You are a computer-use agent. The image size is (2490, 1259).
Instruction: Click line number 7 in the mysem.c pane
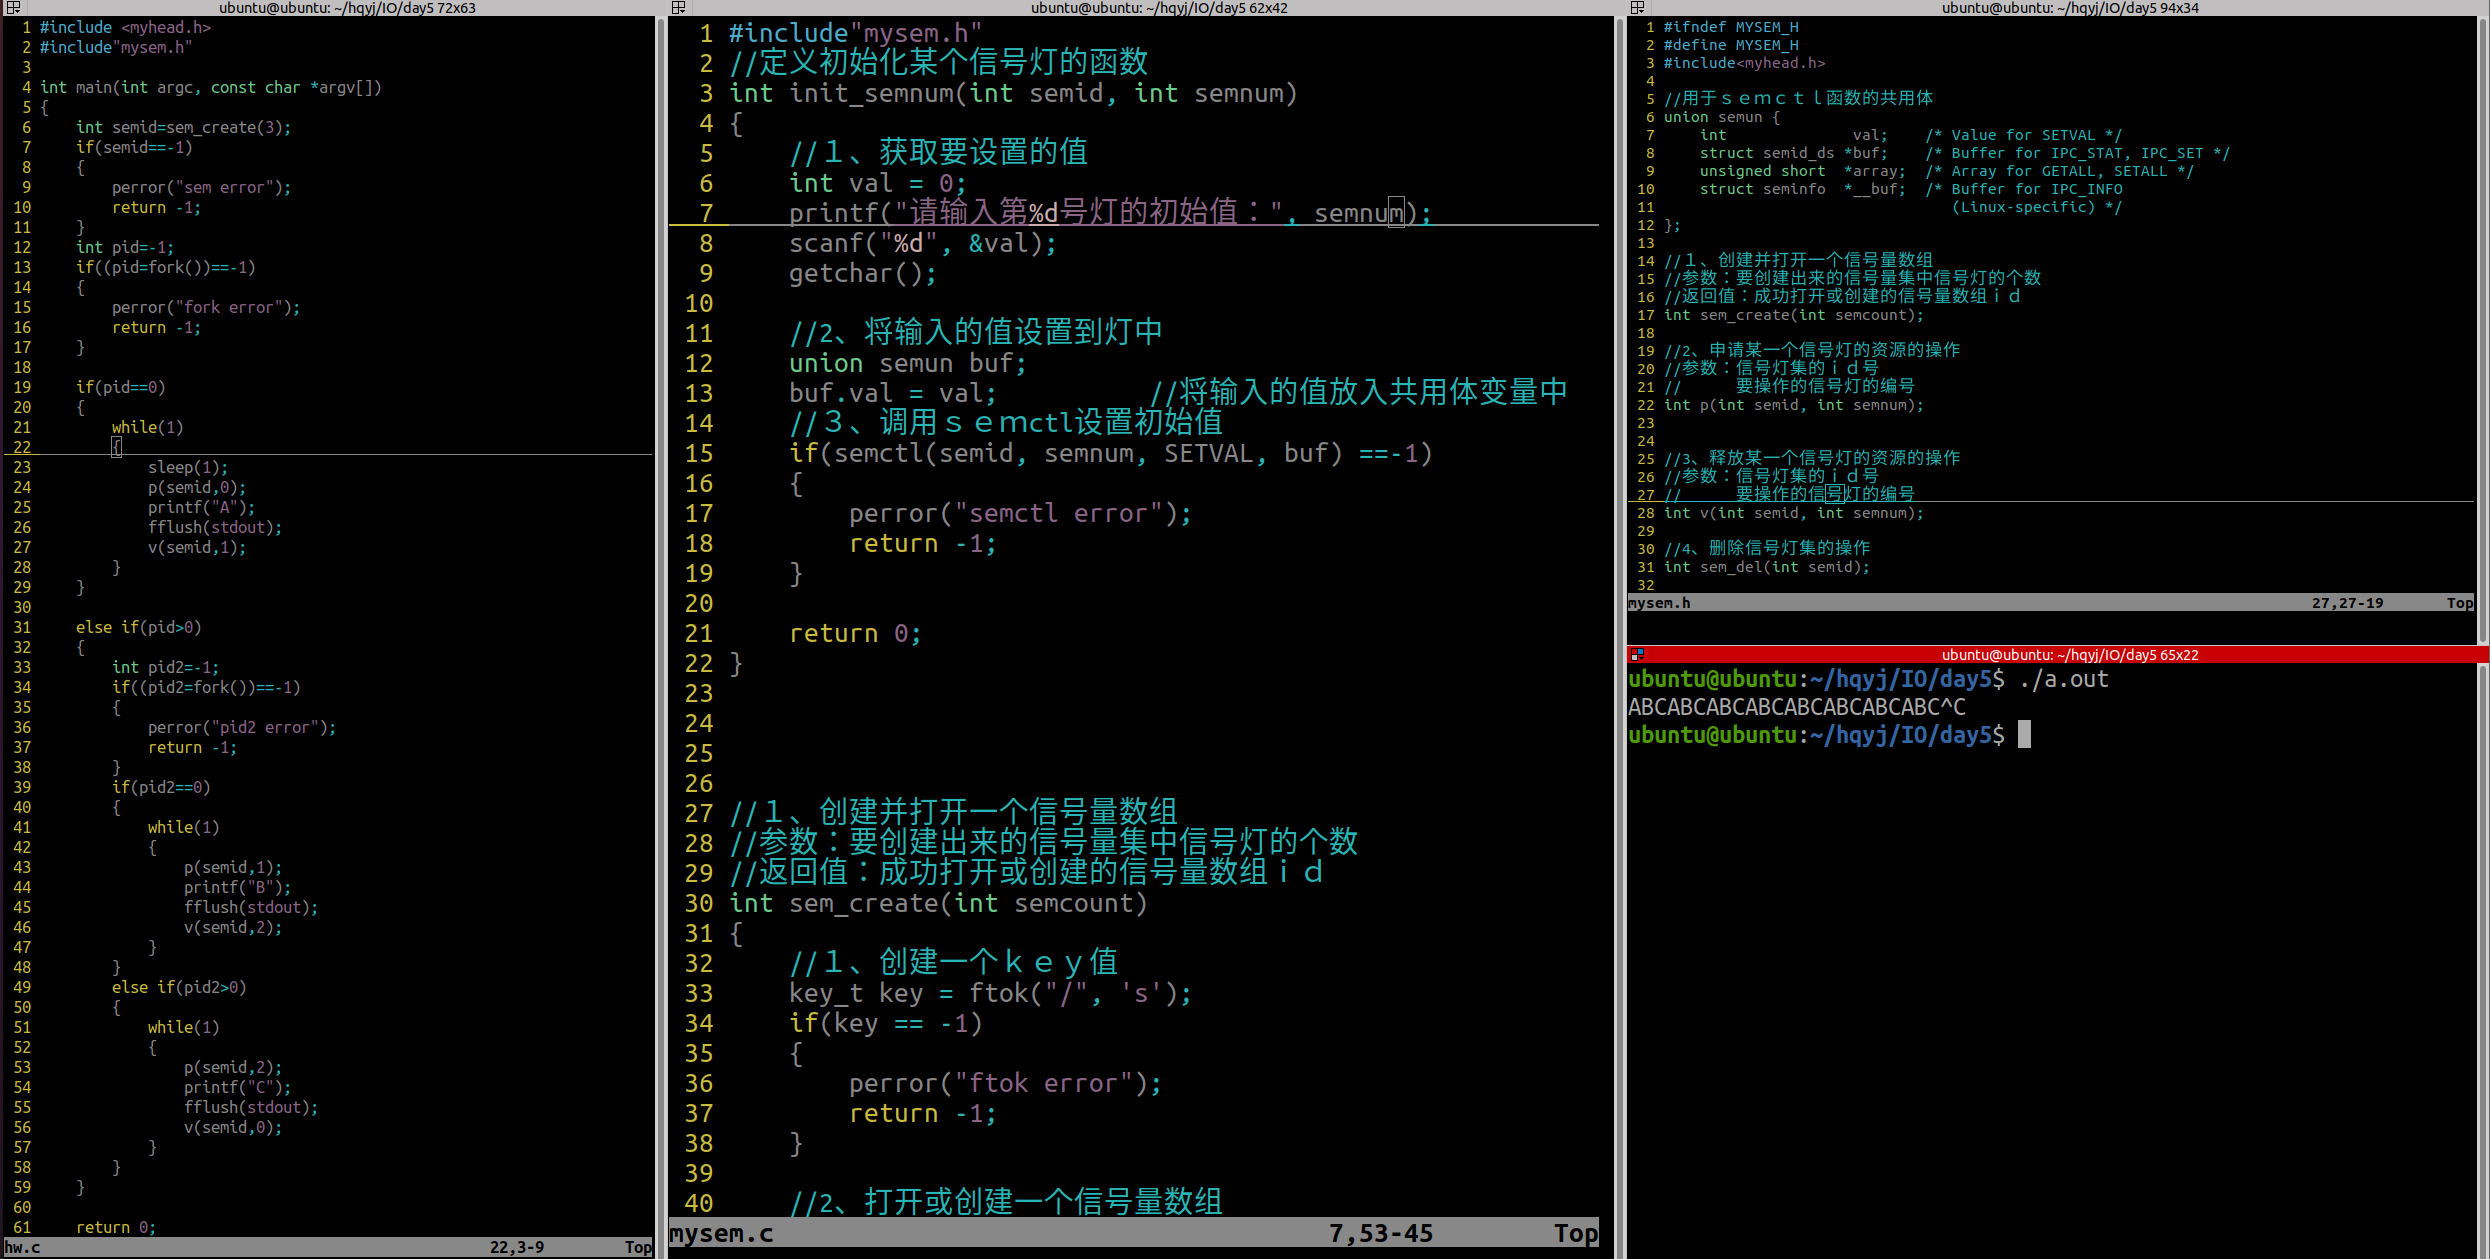(706, 213)
